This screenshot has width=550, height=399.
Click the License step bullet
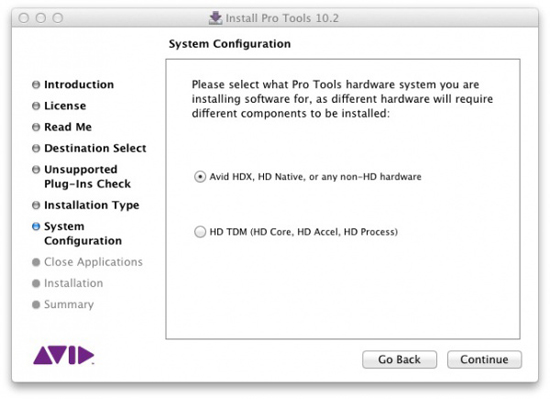point(36,106)
